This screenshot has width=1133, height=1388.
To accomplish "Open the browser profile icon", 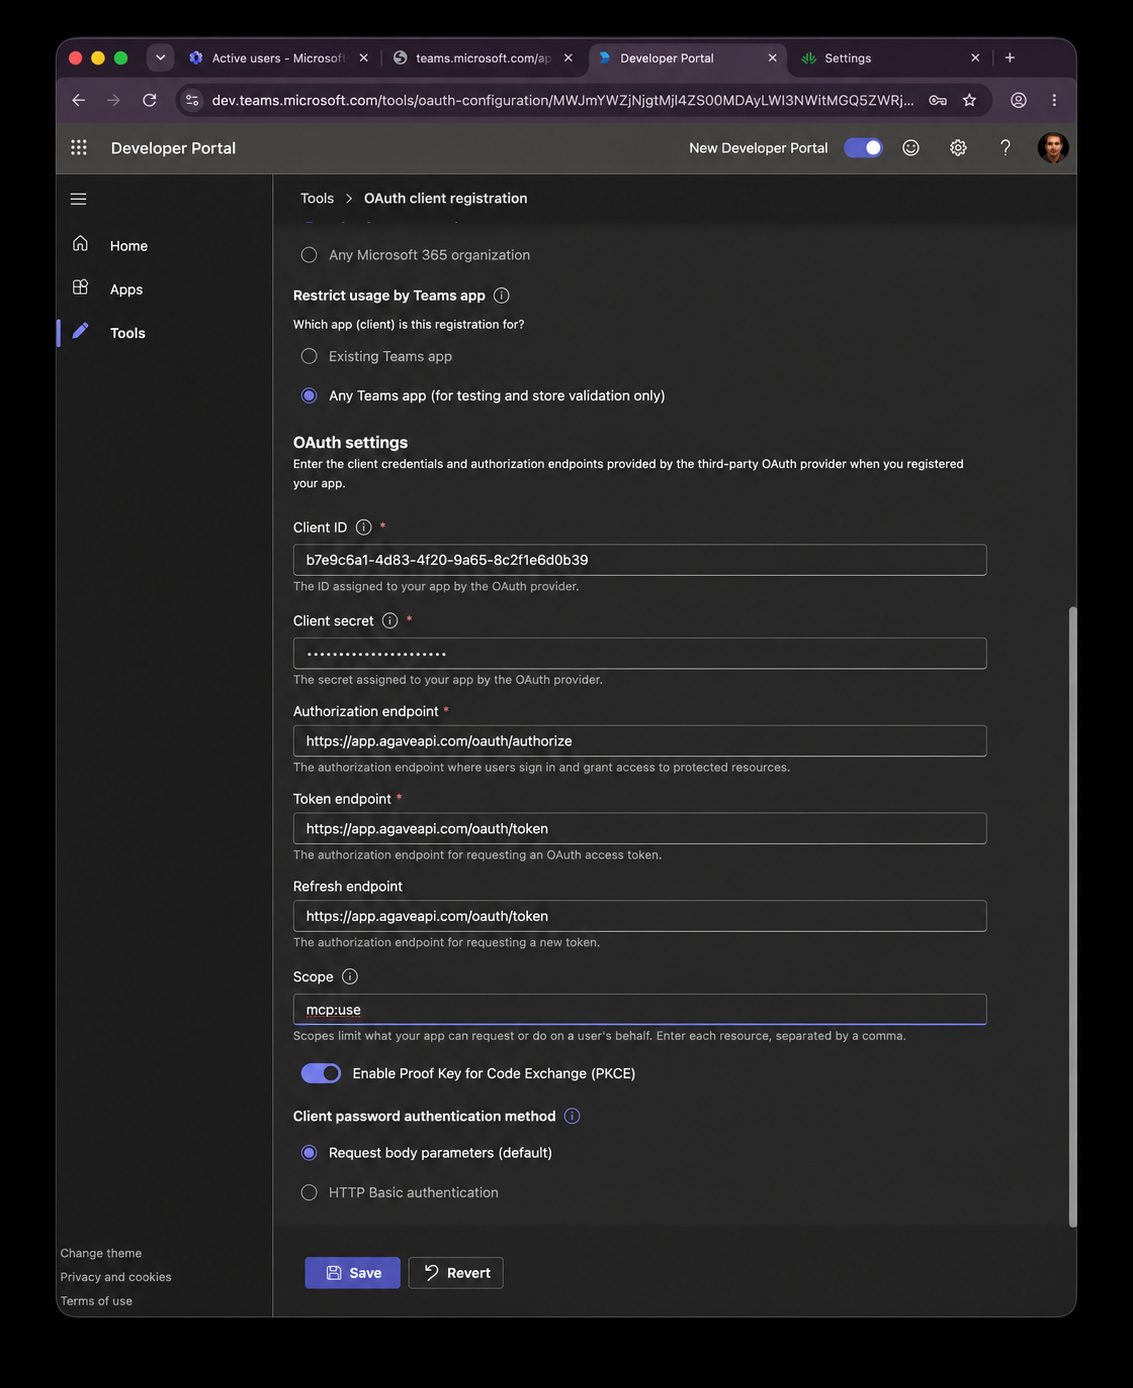I will [1018, 100].
